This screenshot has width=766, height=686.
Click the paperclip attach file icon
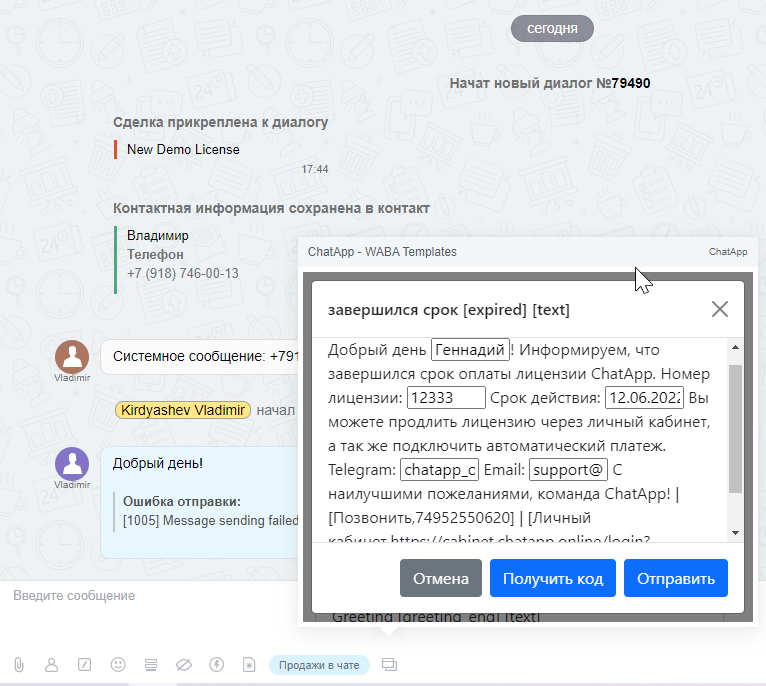pos(19,665)
